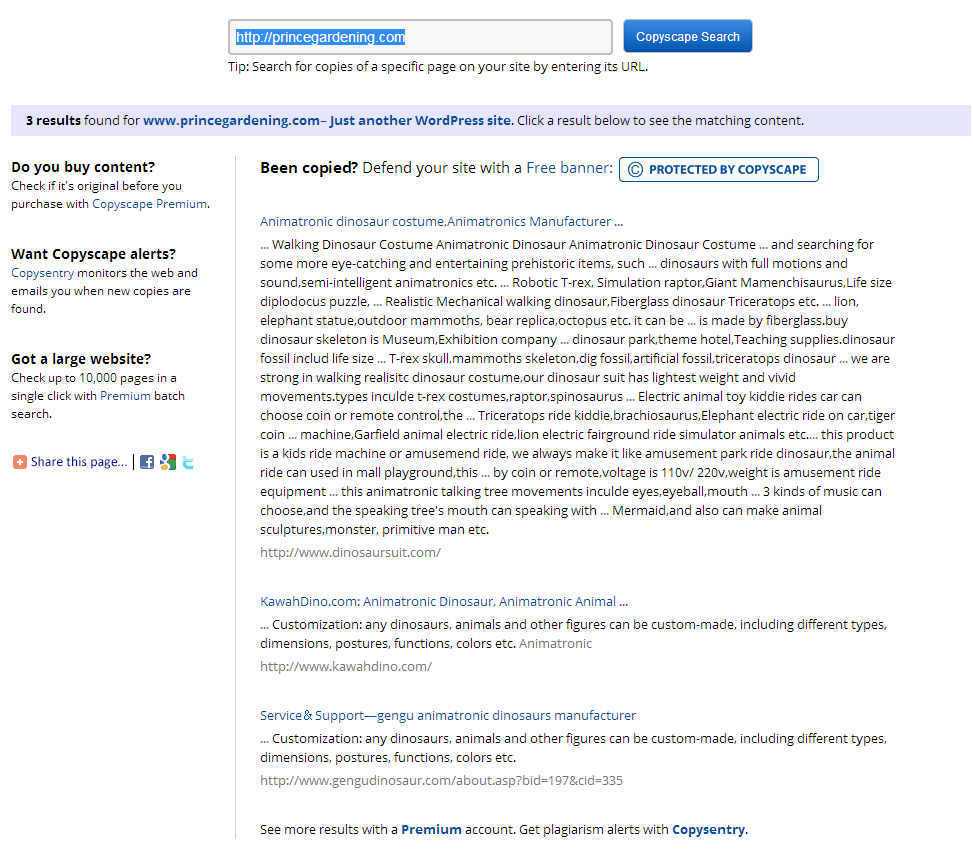The height and width of the screenshot is (853, 973).
Task: Click the URL text http://www.dinosaursuit.com/
Action: (x=350, y=552)
